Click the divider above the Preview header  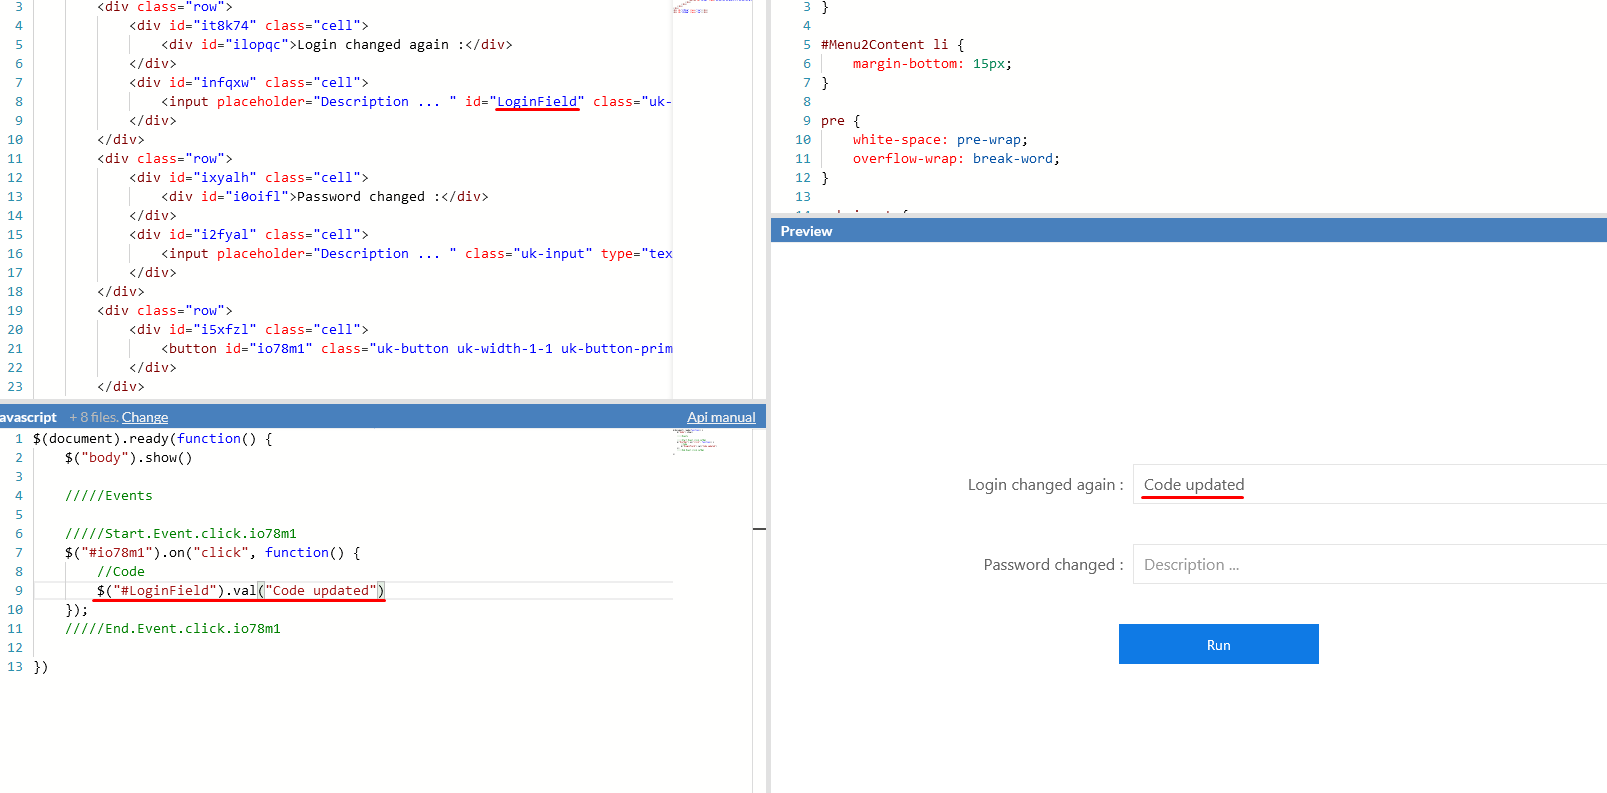(1188, 215)
